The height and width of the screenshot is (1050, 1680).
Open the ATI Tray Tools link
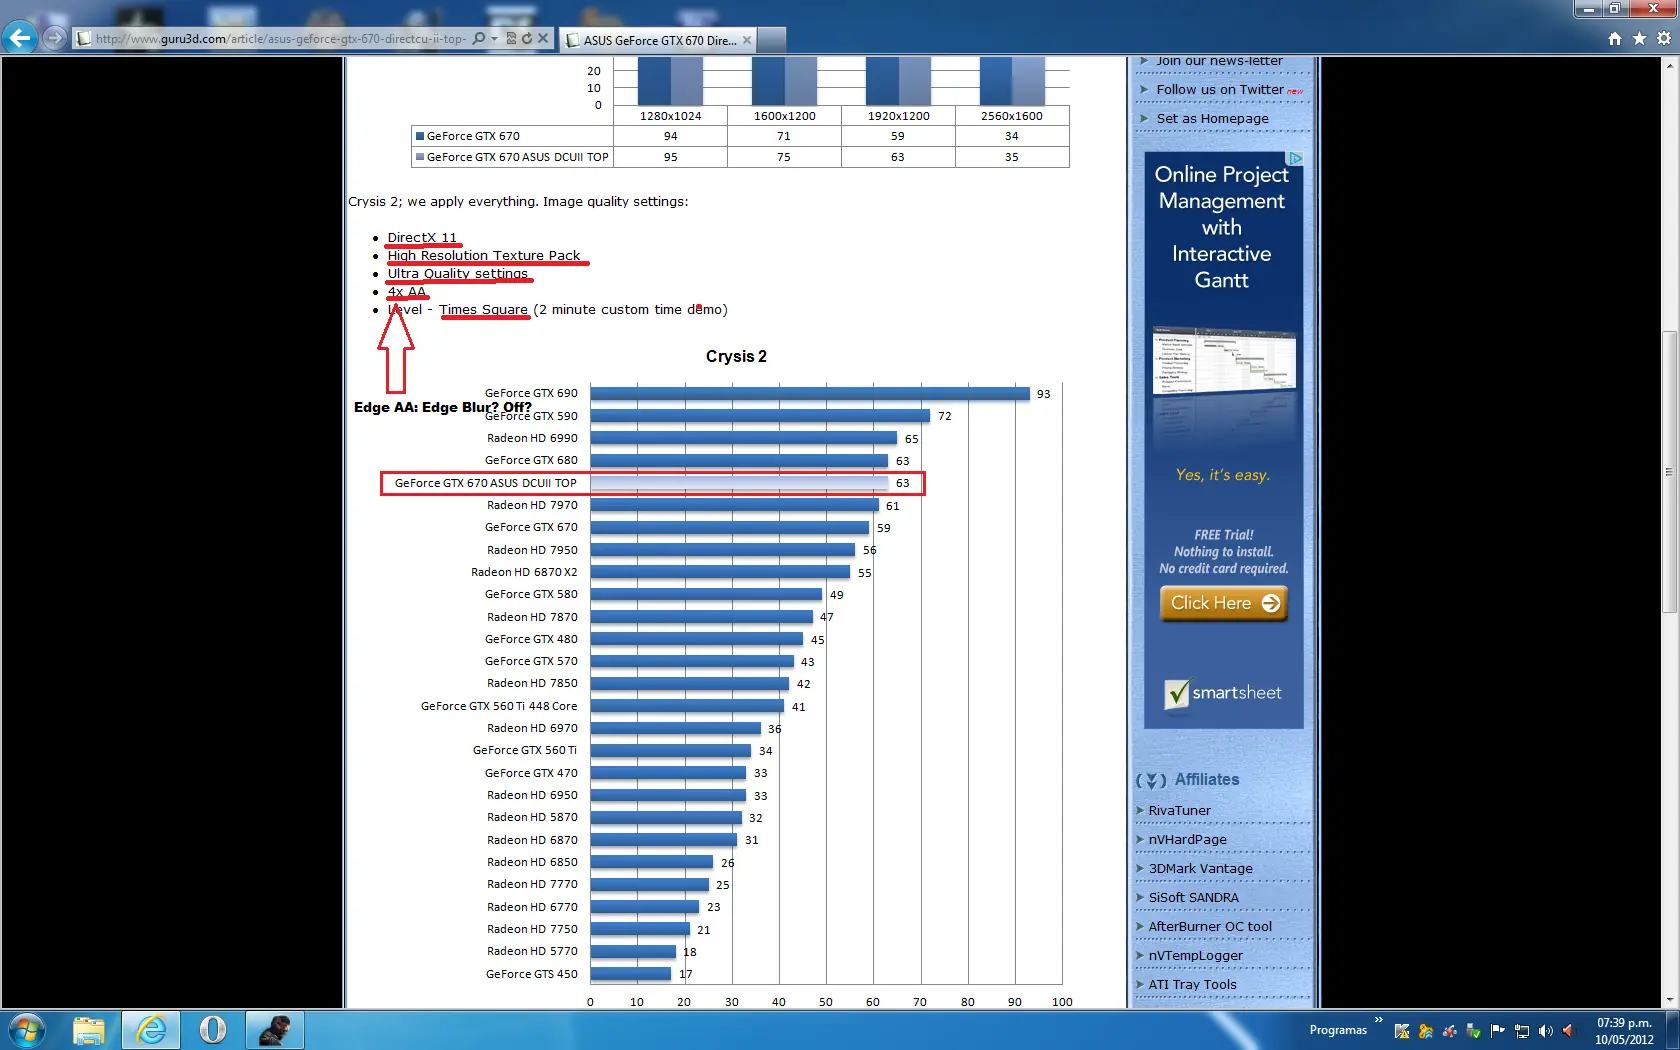click(1192, 984)
